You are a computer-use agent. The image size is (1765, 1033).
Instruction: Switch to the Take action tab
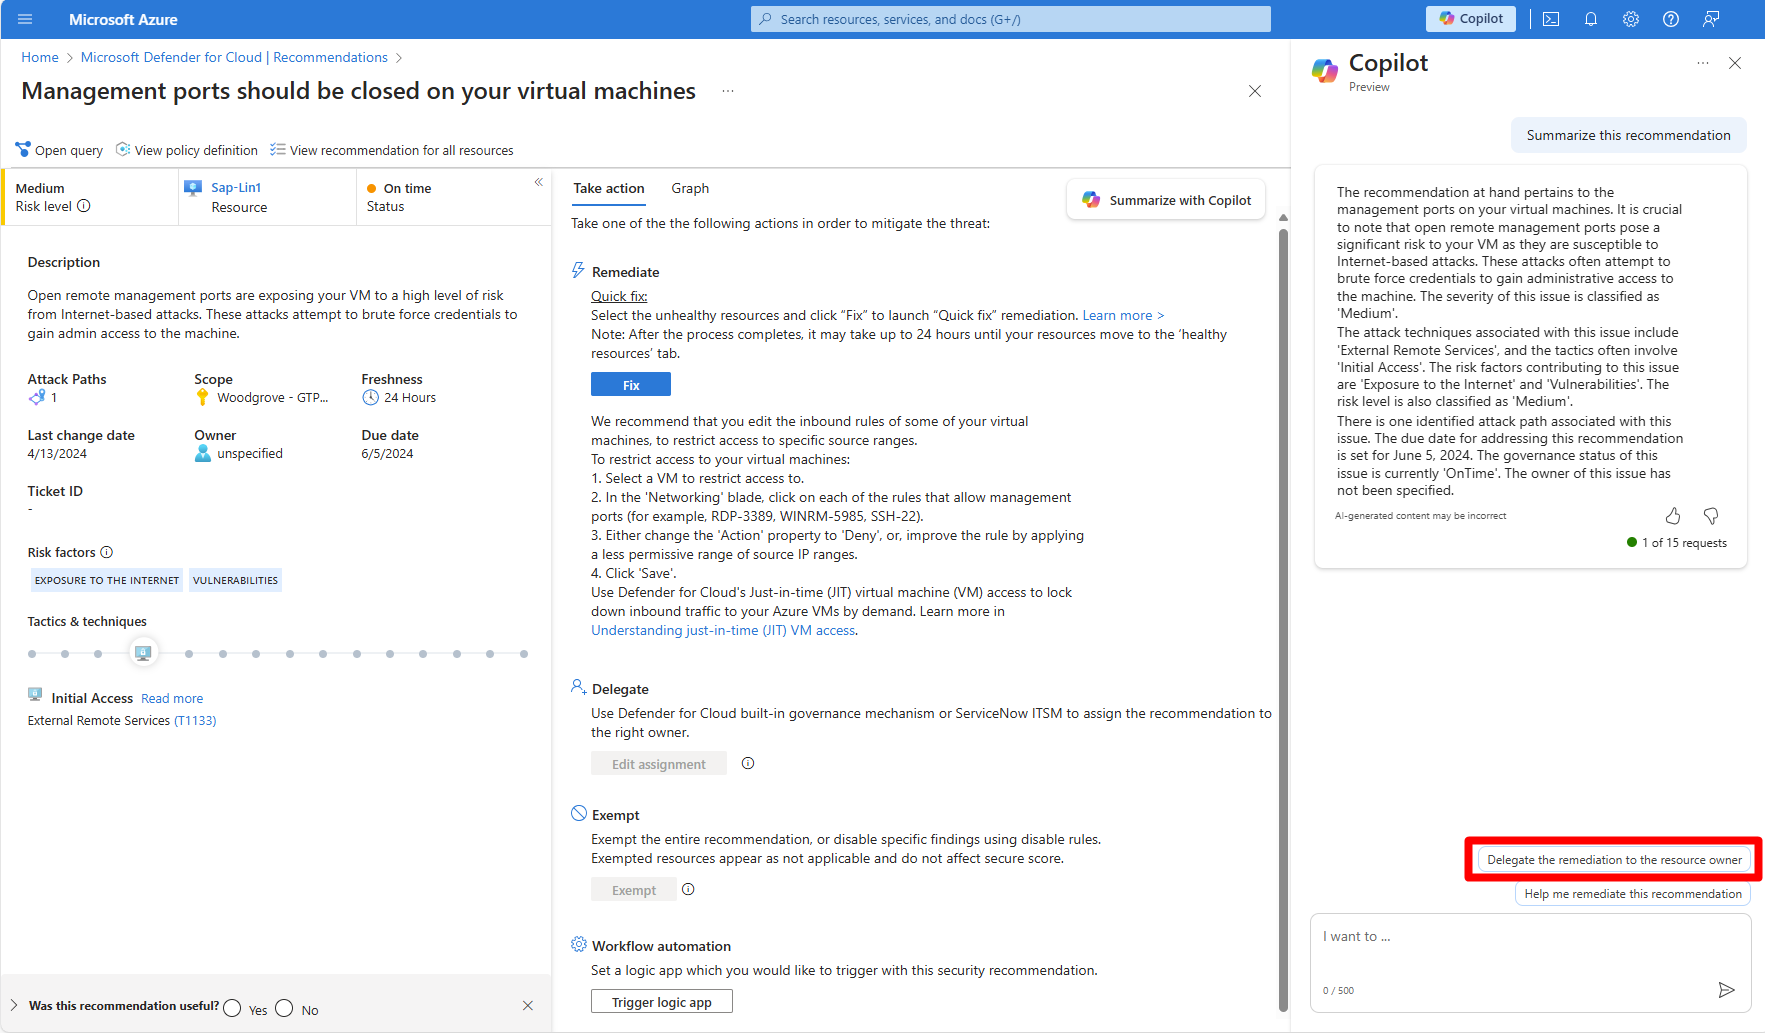[609, 188]
